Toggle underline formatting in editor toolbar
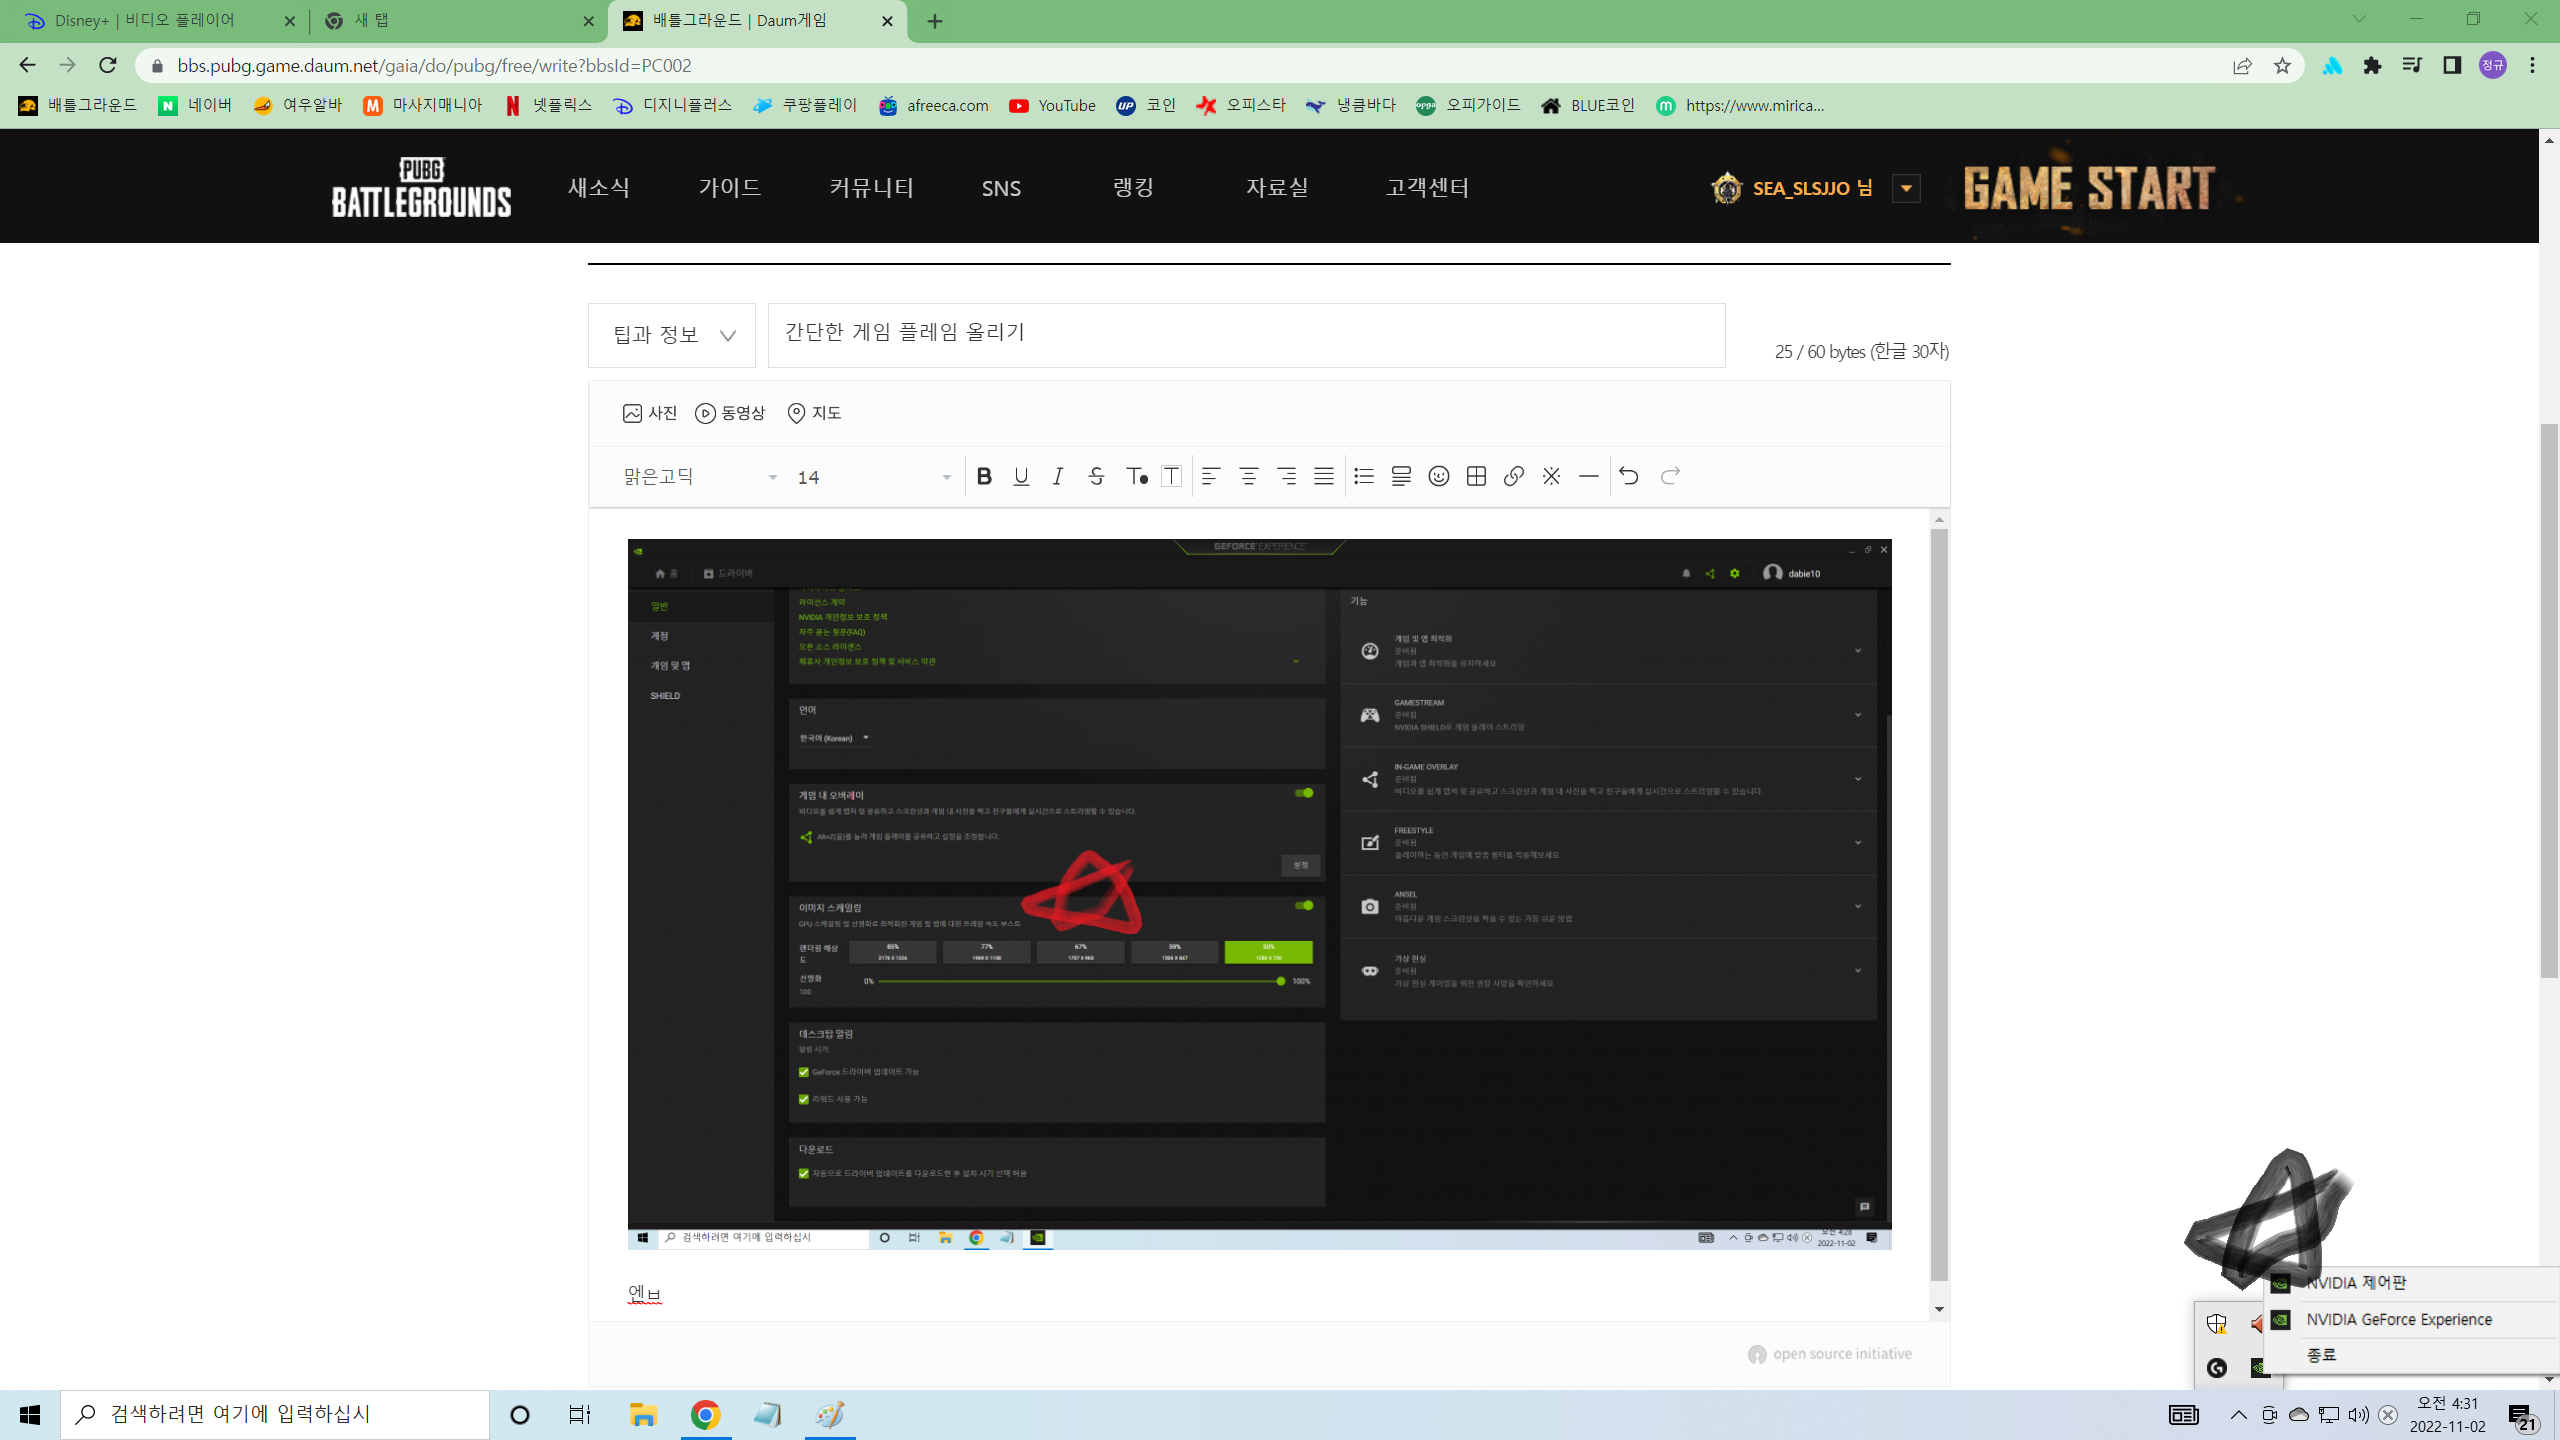 (x=1021, y=476)
